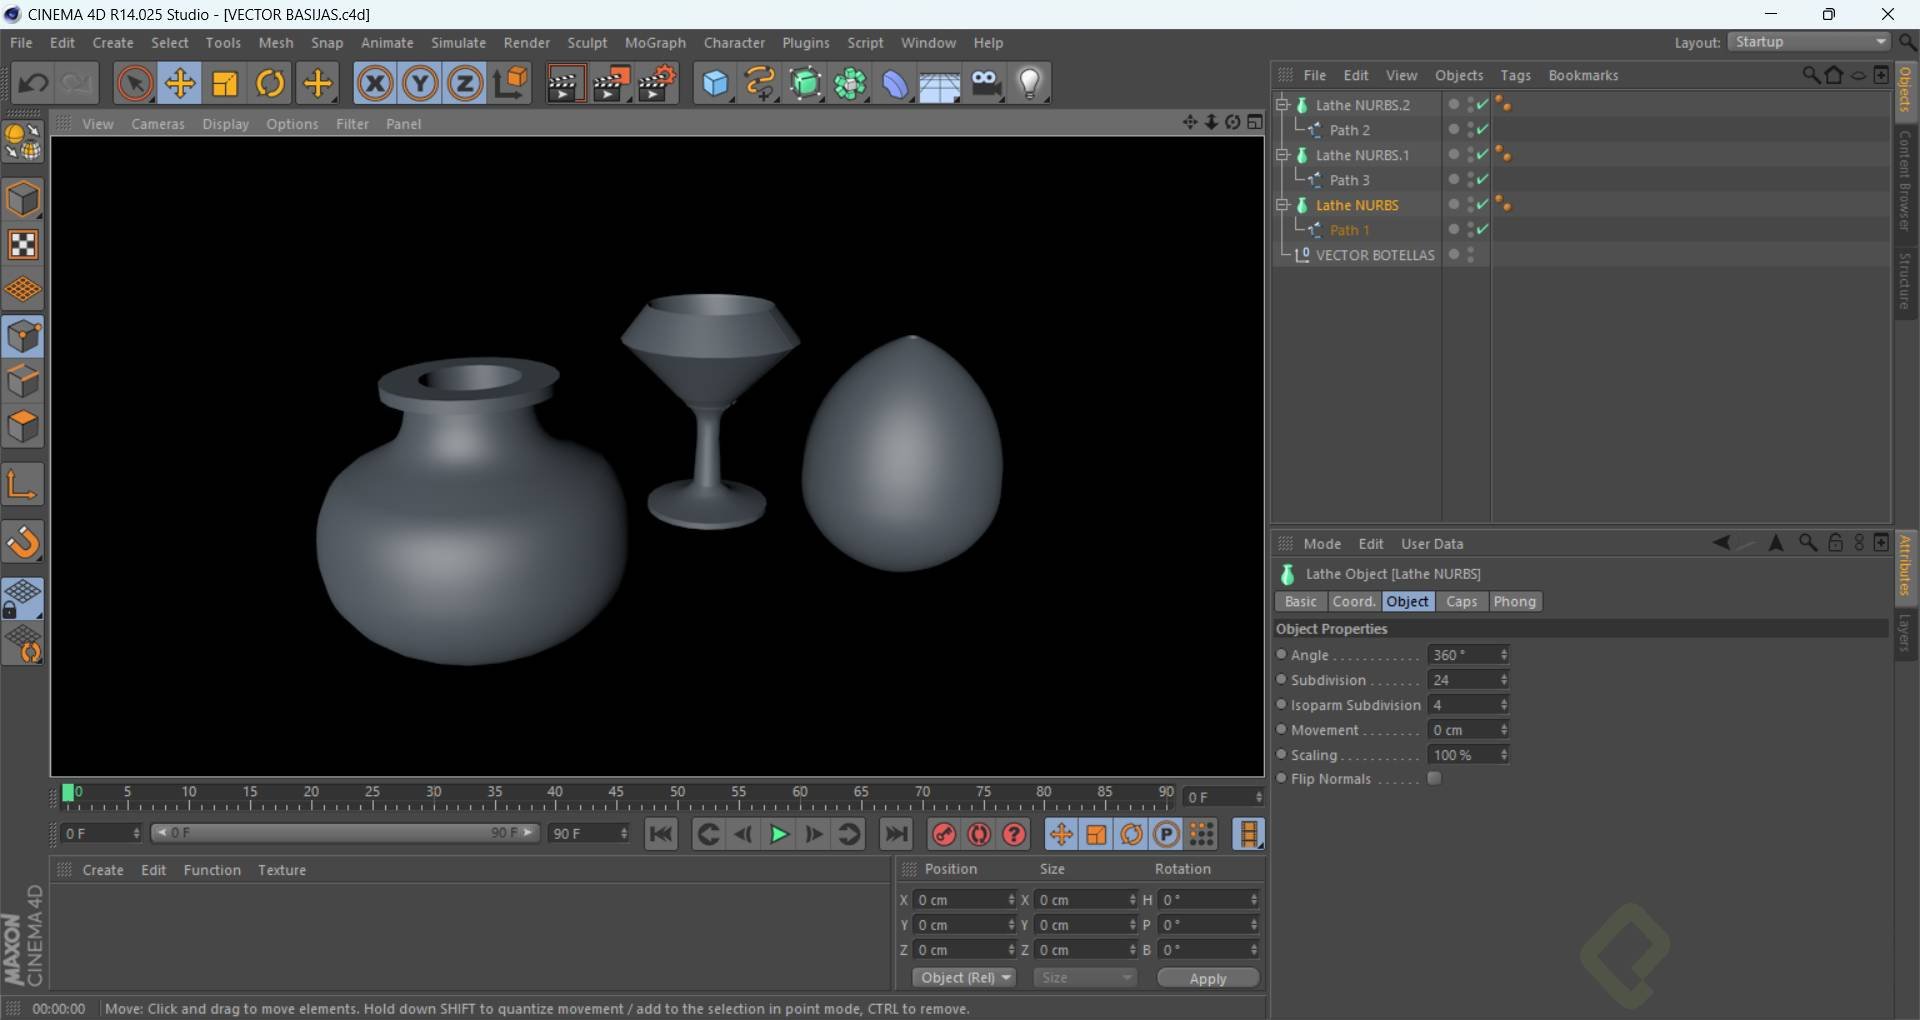The width and height of the screenshot is (1920, 1020).
Task: Adjust the Angle value stepper
Action: coord(1503,655)
